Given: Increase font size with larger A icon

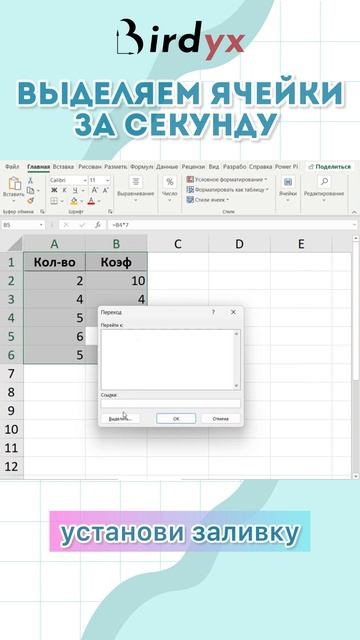Looking at the screenshot, I should (x=95, y=190).
